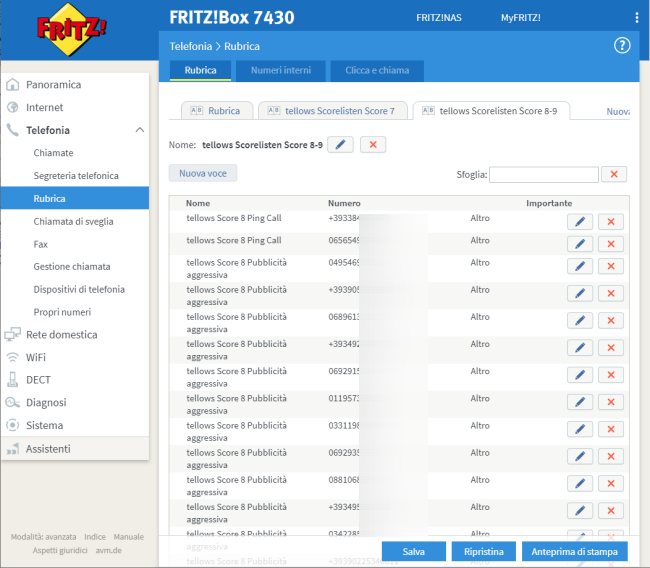
Task: Delete the Ping Call entry starting 0656549
Action: 611,244
